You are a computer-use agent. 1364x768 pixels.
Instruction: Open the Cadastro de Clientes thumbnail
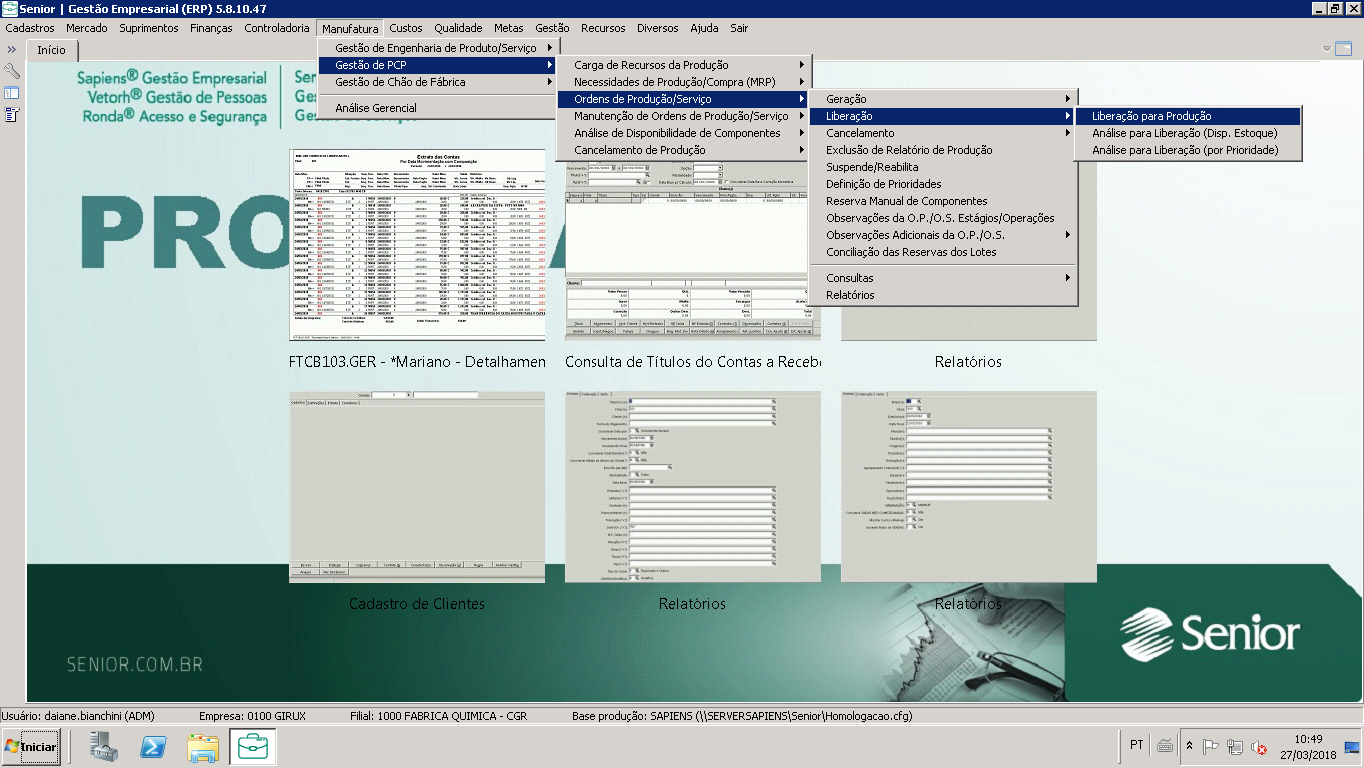(417, 487)
